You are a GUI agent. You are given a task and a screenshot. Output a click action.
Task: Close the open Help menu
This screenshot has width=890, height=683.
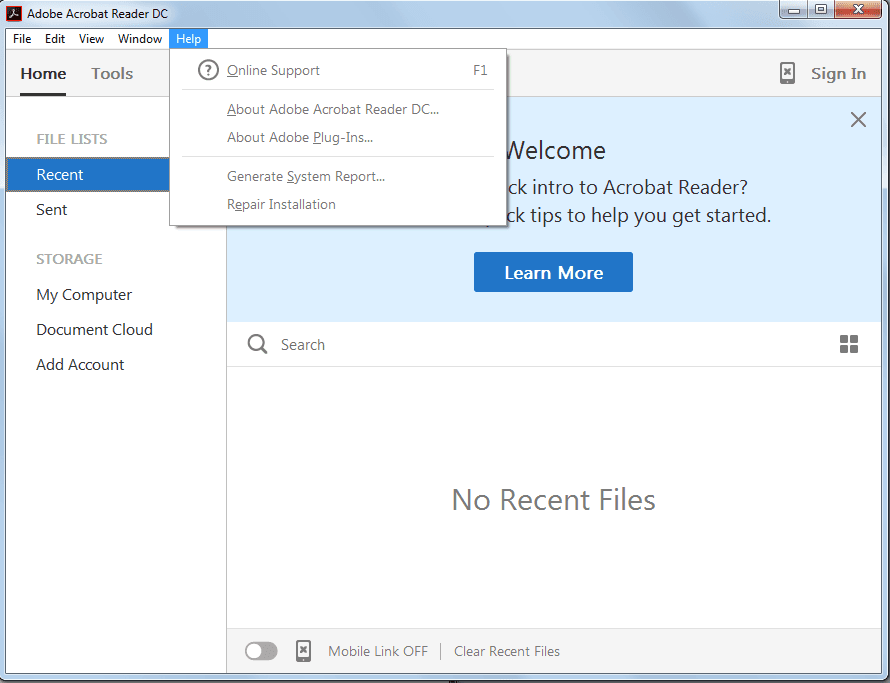coord(188,39)
